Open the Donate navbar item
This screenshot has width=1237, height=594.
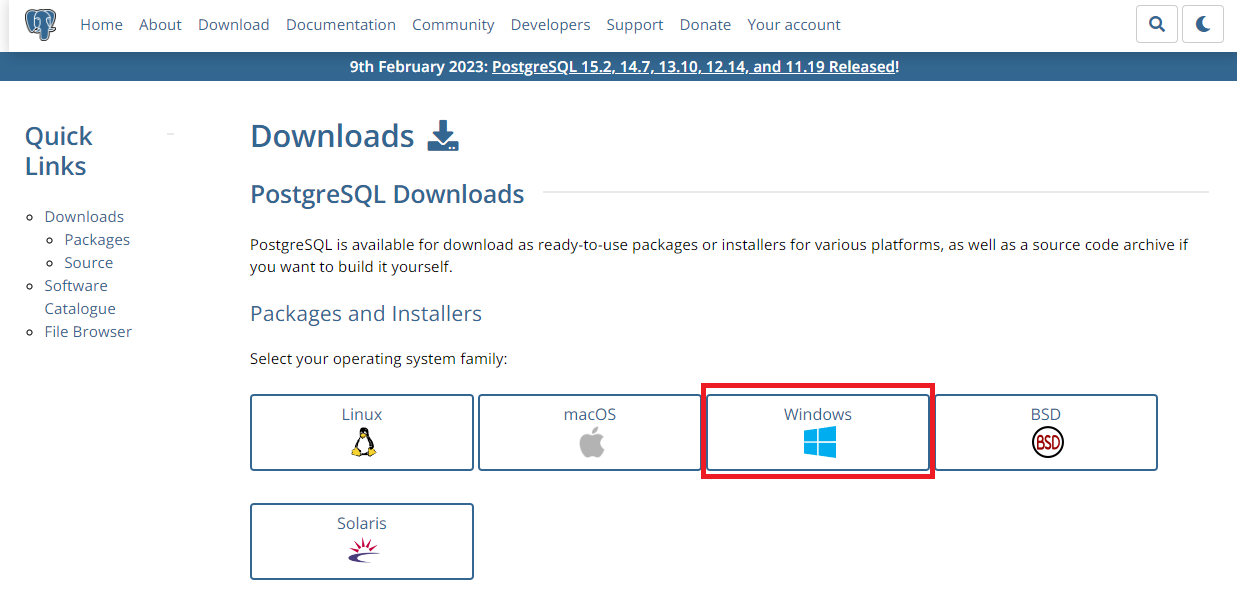(x=705, y=24)
